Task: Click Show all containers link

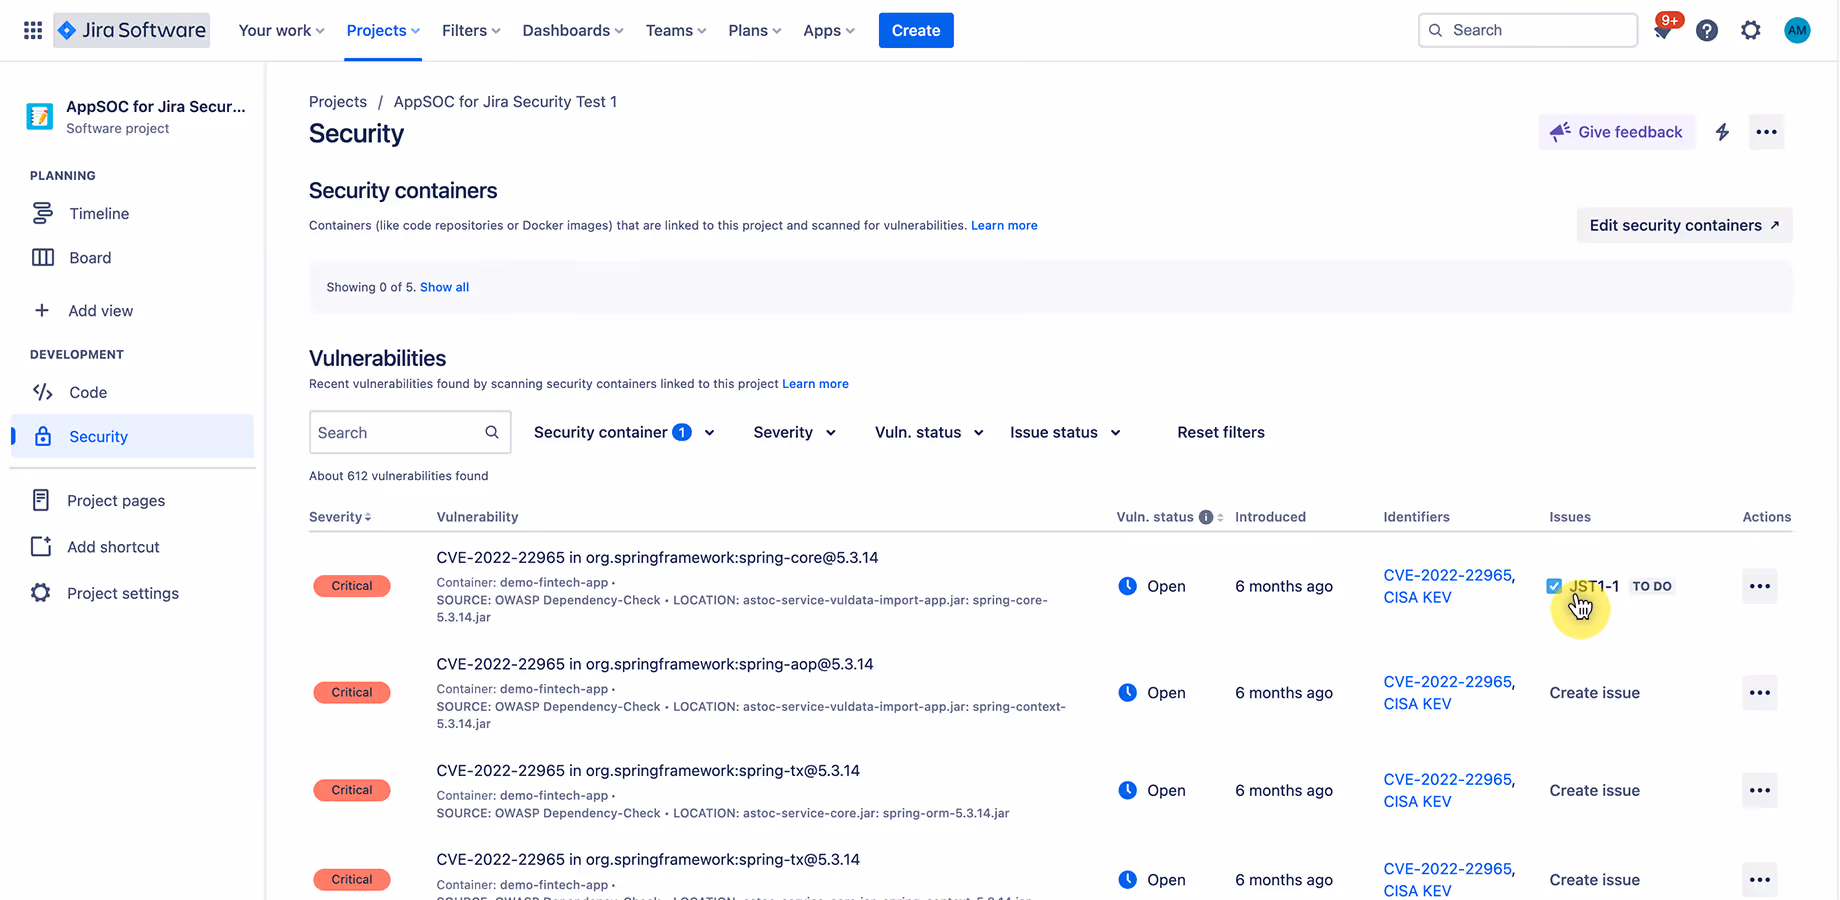Action: (444, 287)
